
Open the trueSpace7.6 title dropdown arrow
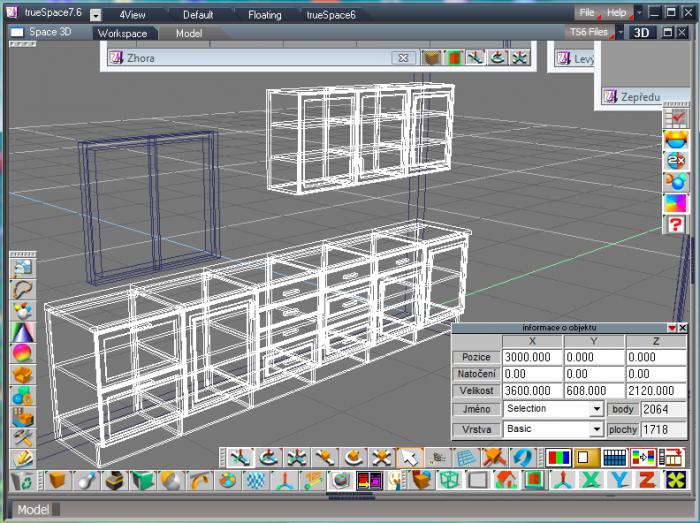[95, 15]
